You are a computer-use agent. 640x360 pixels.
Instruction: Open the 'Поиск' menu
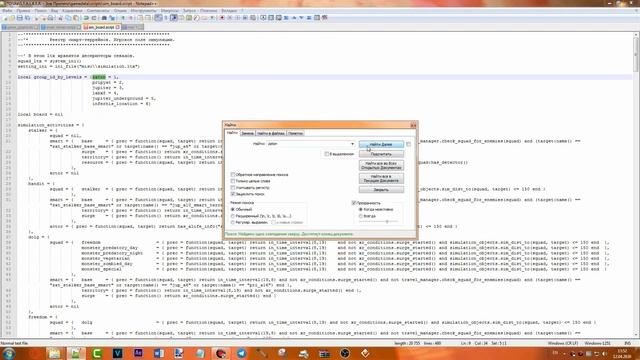pos(40,11)
